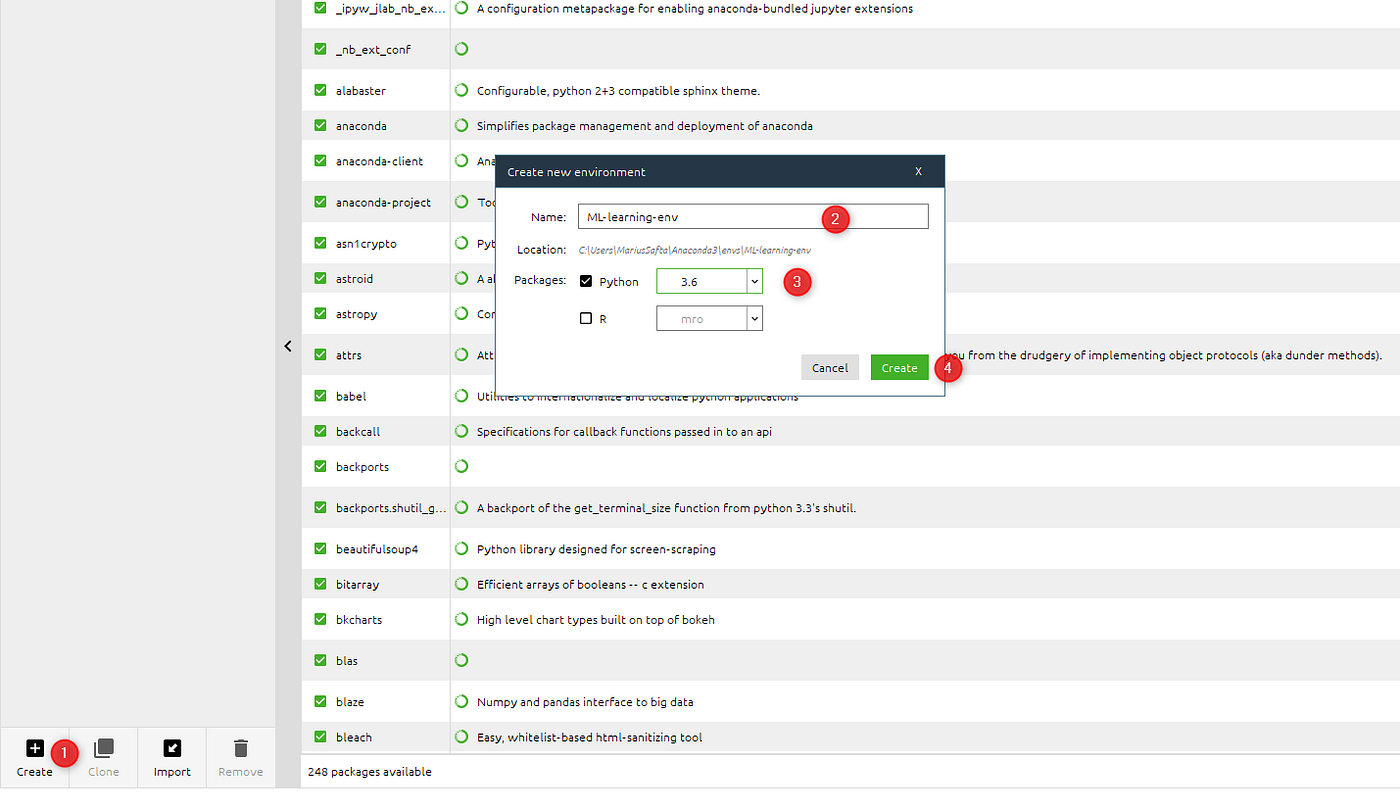The height and width of the screenshot is (800, 1400).
Task: Uncheck the alabaster package
Action: [319, 89]
